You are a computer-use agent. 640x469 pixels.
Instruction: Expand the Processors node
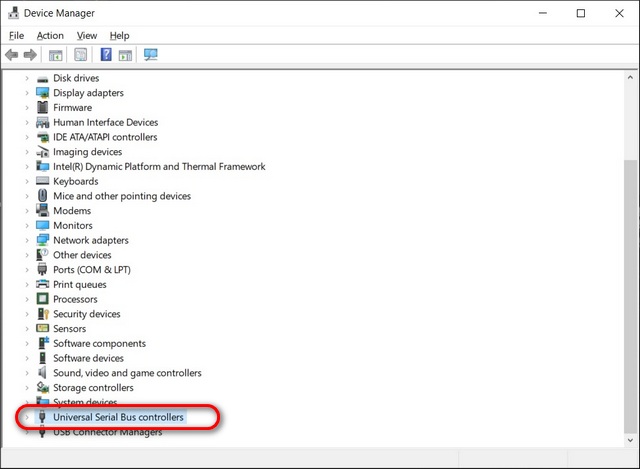[x=27, y=299]
